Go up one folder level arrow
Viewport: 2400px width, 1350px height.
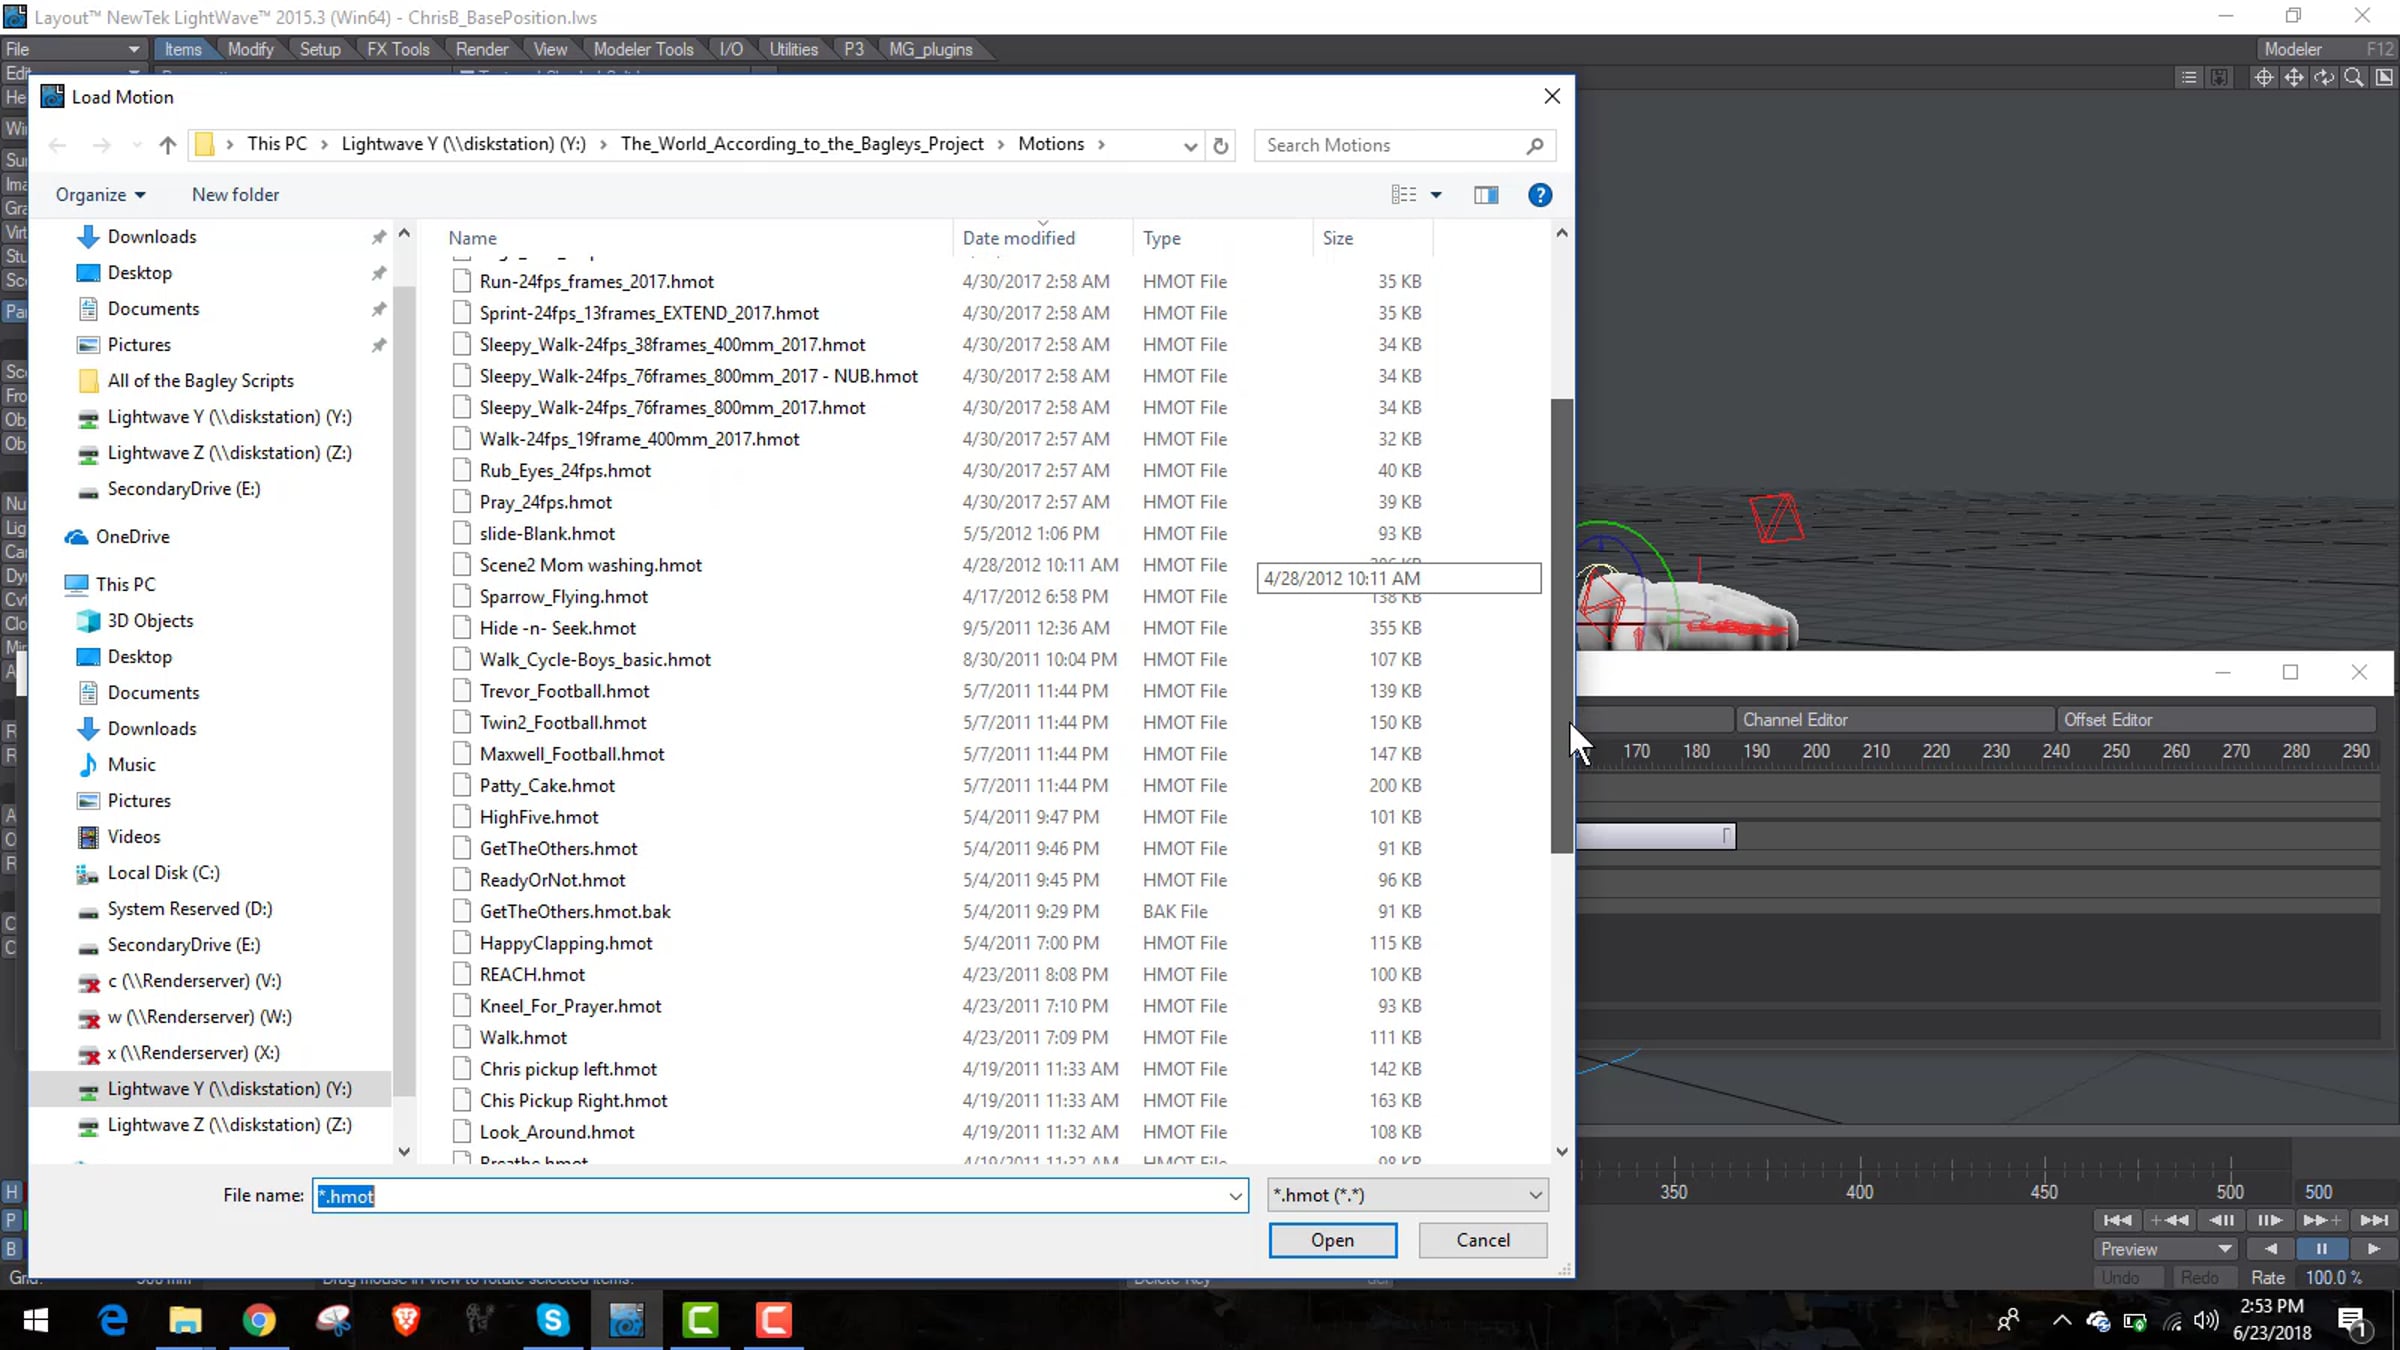pyautogui.click(x=167, y=145)
